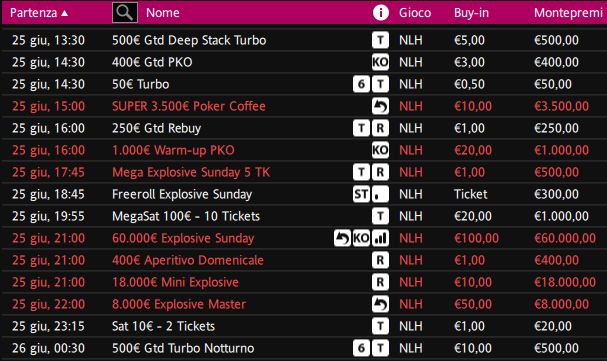This screenshot has height=361, width=607.
Task: Click the R rebuy icon on 18.000€ Mini Explosive
Action: (380, 282)
